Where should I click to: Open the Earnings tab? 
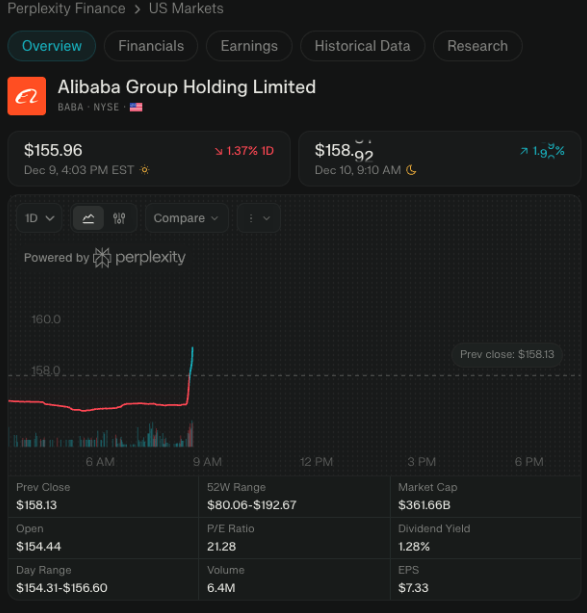(249, 46)
